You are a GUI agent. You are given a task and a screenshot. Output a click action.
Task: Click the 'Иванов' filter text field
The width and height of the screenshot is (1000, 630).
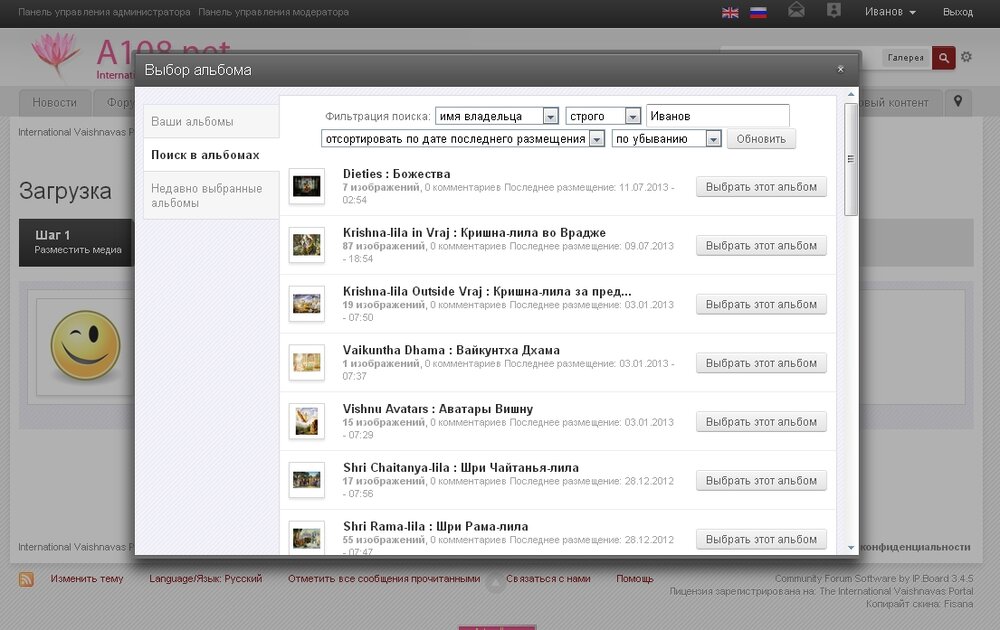coord(717,116)
